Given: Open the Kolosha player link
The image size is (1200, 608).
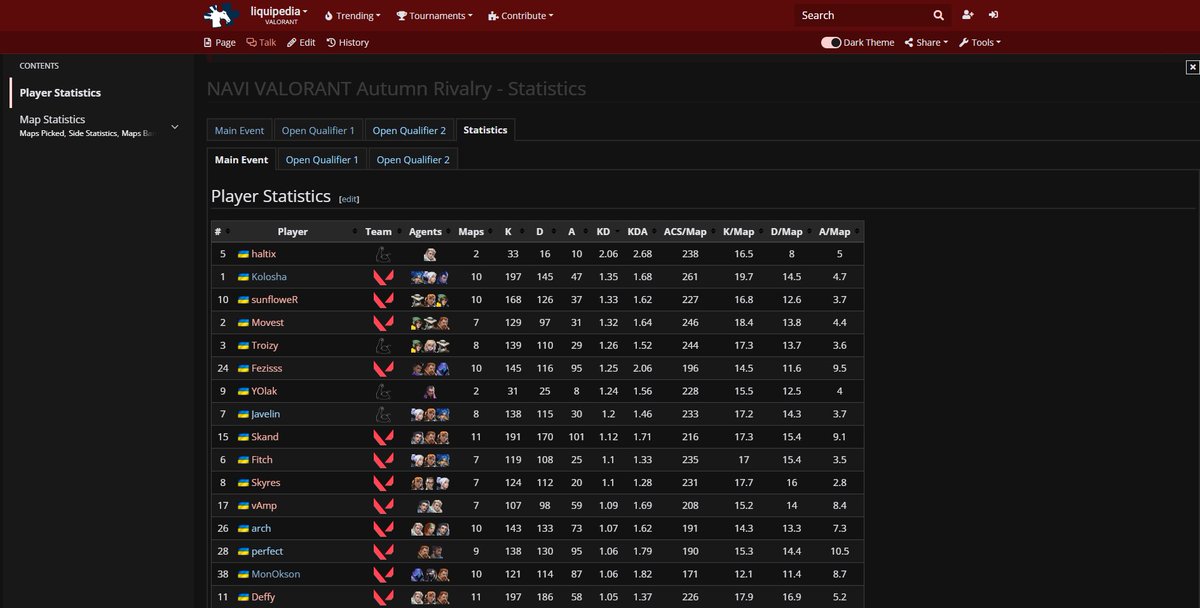Looking at the screenshot, I should (269, 277).
